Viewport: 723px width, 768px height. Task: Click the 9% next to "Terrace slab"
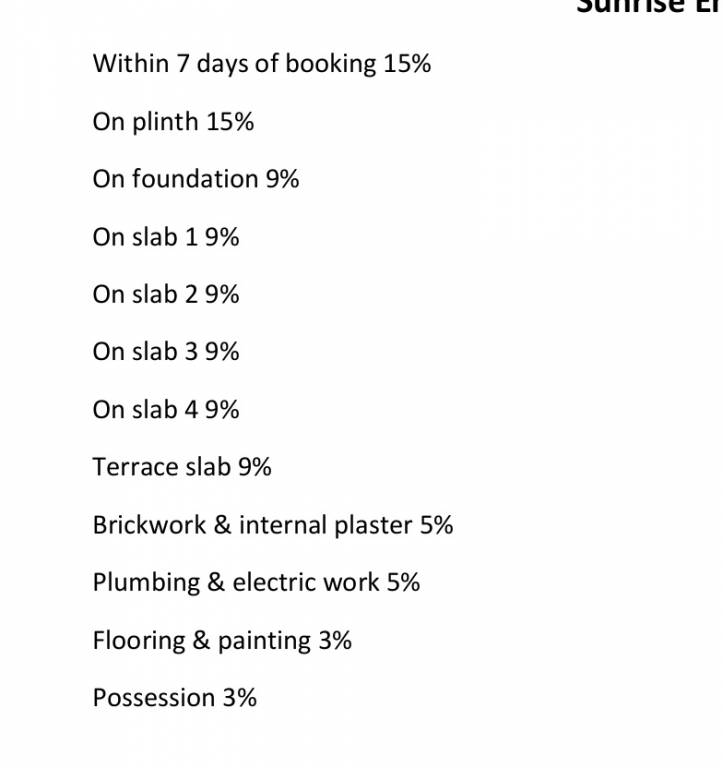[254, 467]
